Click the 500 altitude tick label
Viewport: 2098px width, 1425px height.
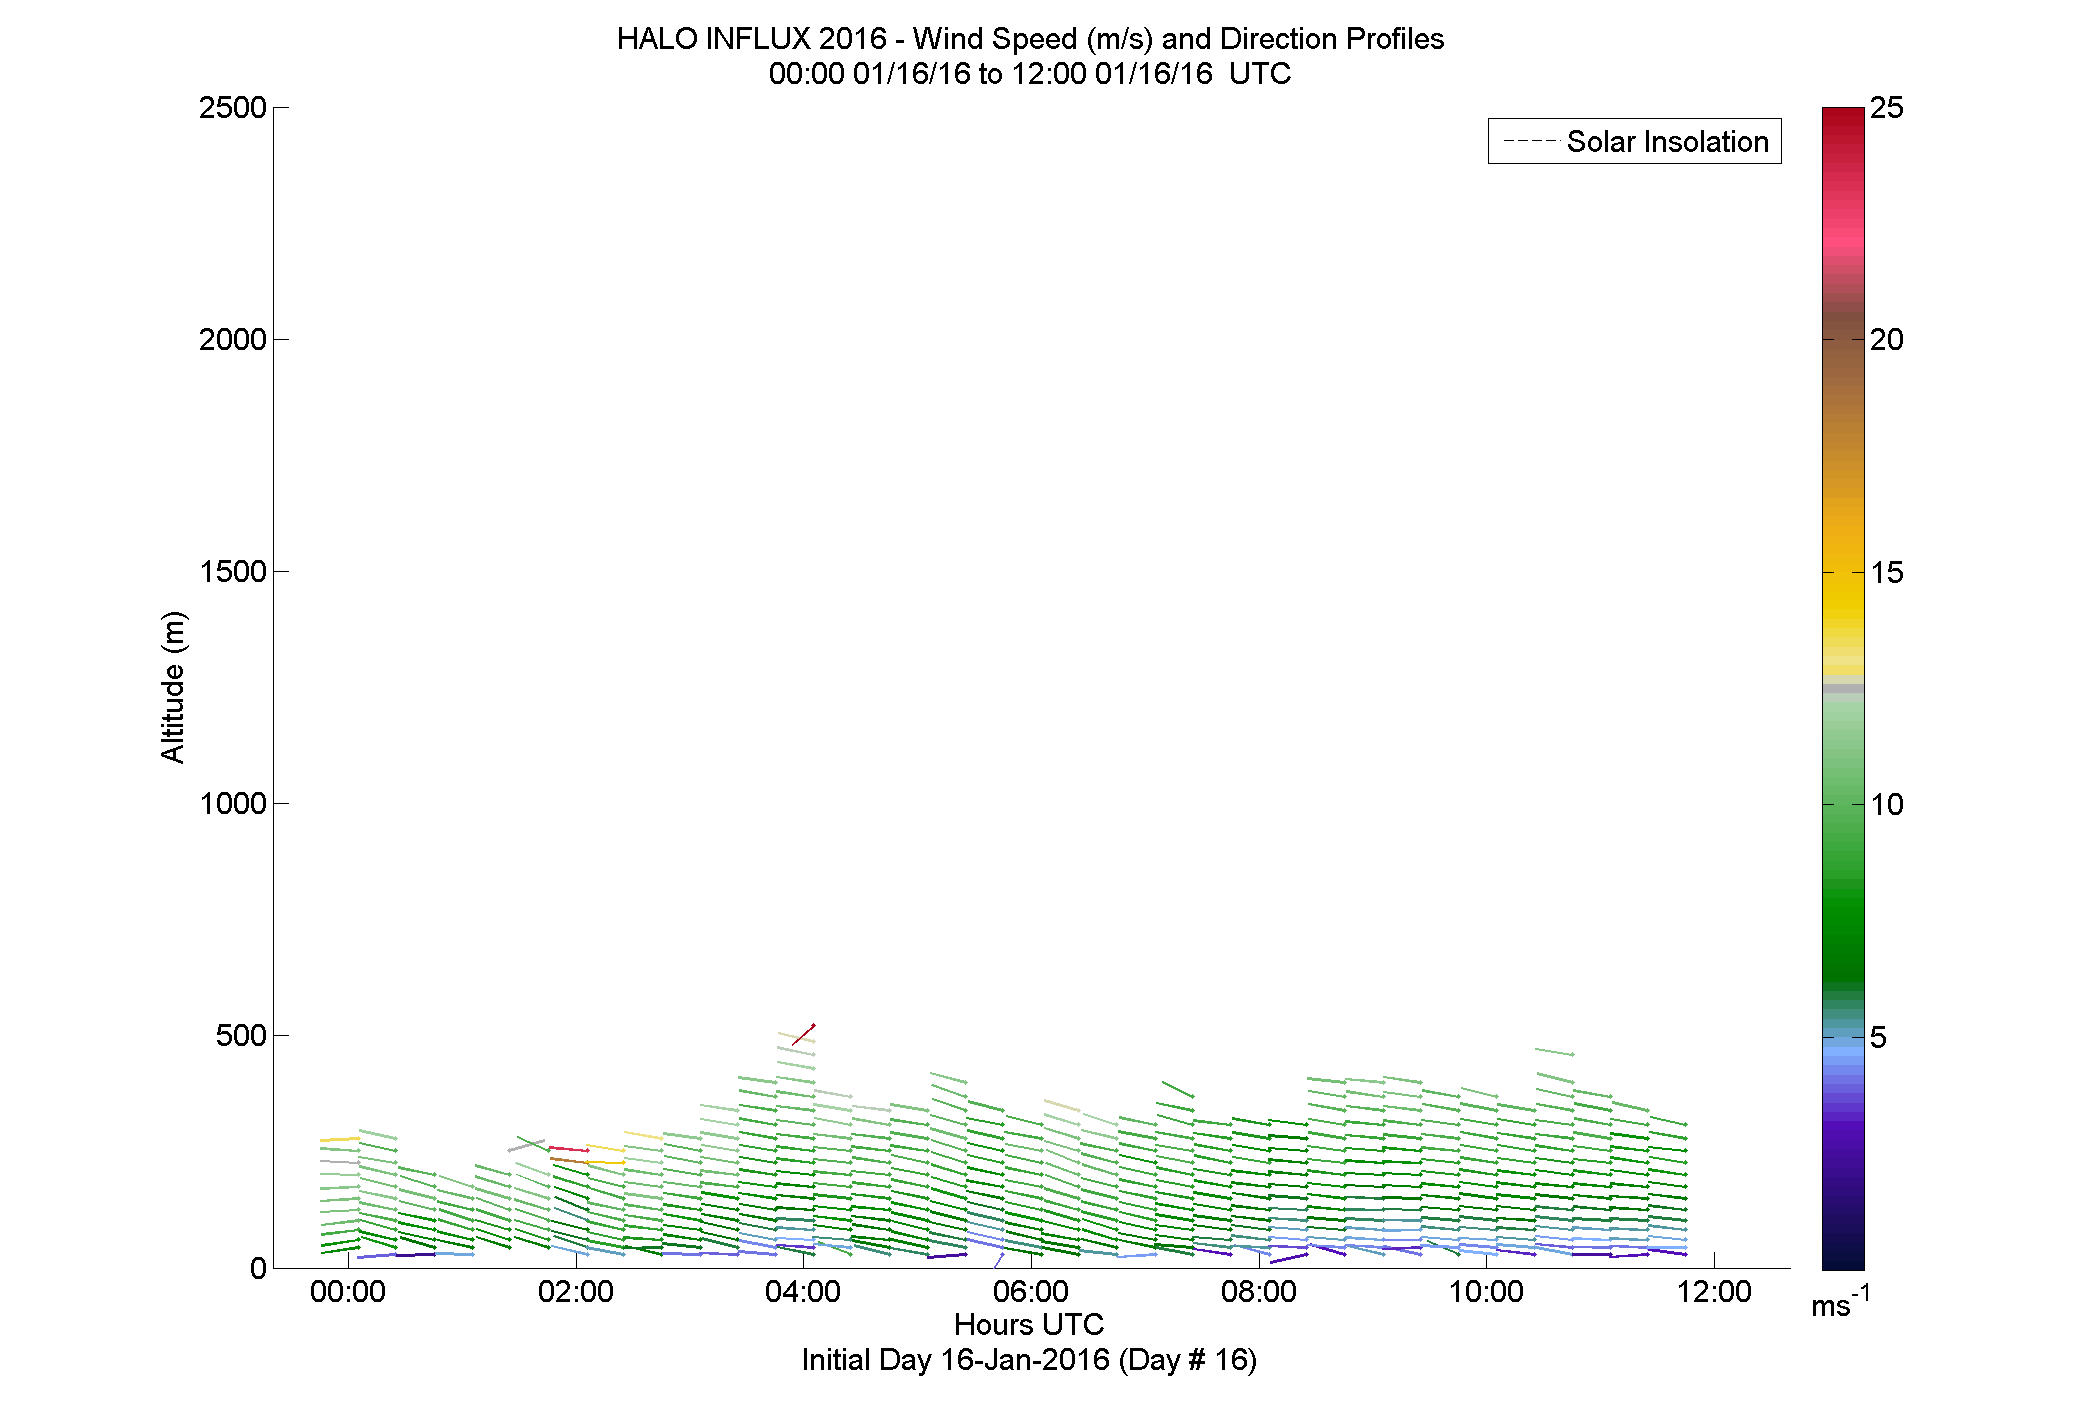(x=241, y=1036)
